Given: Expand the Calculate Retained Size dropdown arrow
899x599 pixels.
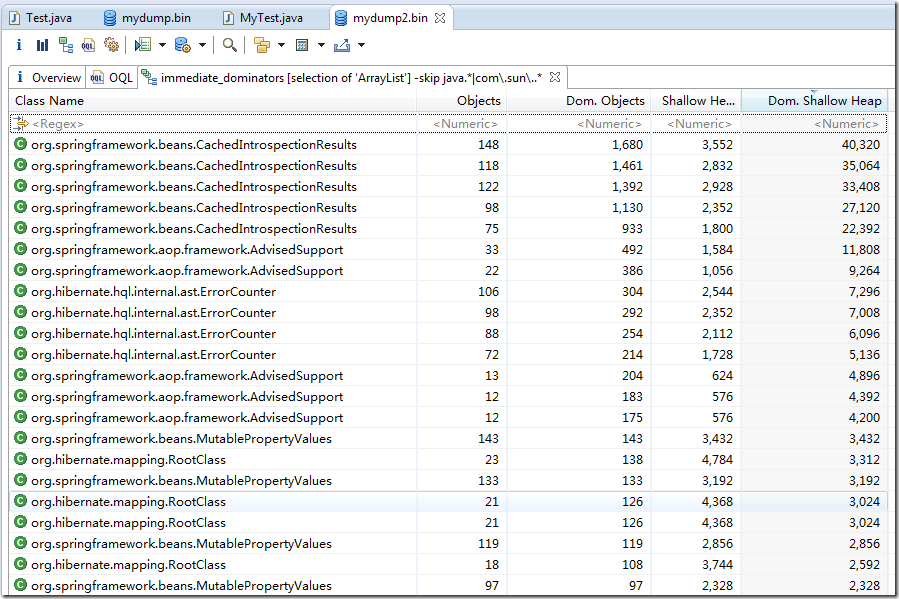Looking at the screenshot, I should 321,45.
